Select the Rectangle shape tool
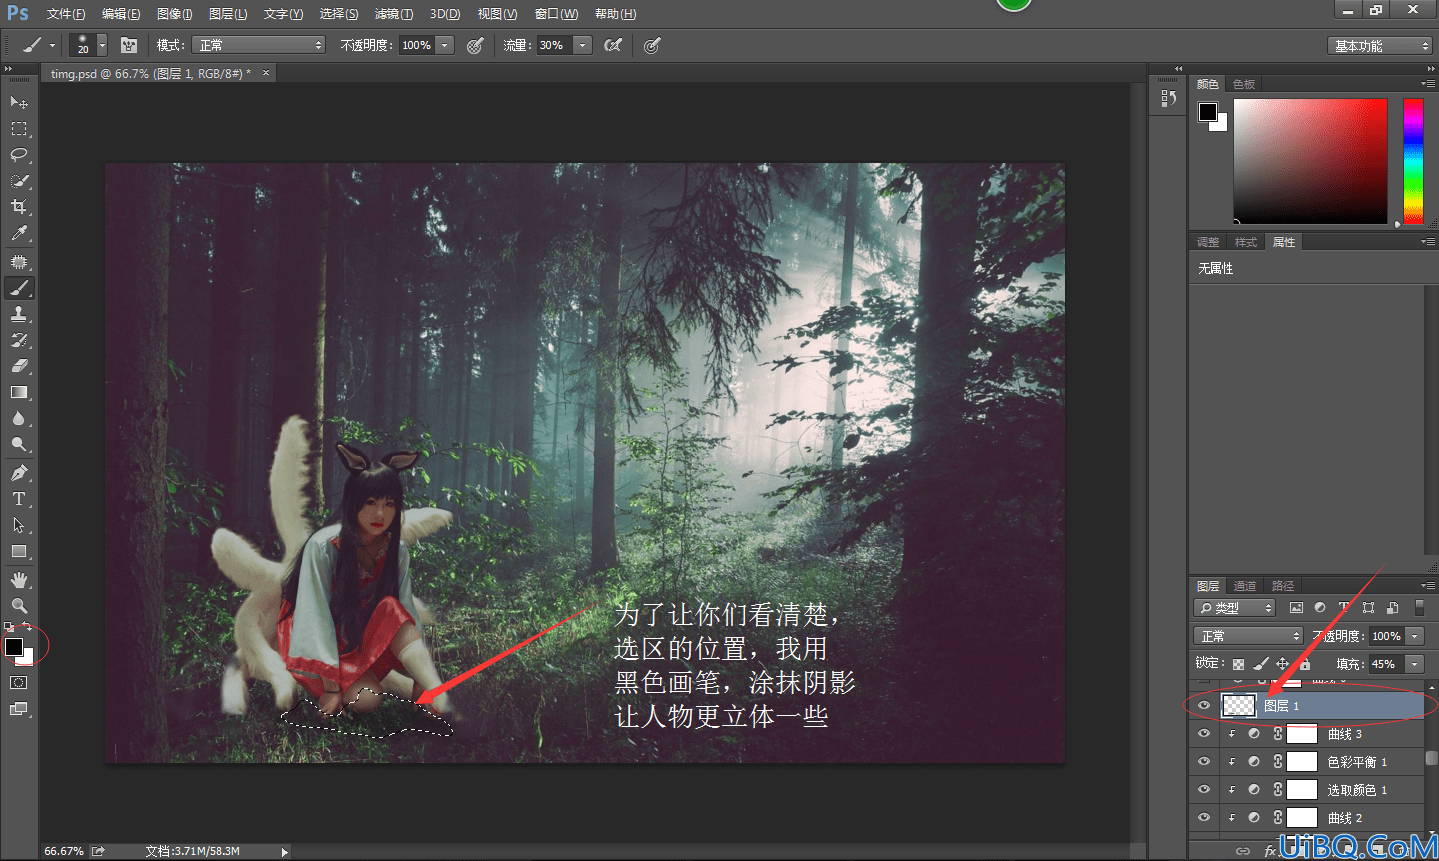The image size is (1439, 861). (x=19, y=551)
